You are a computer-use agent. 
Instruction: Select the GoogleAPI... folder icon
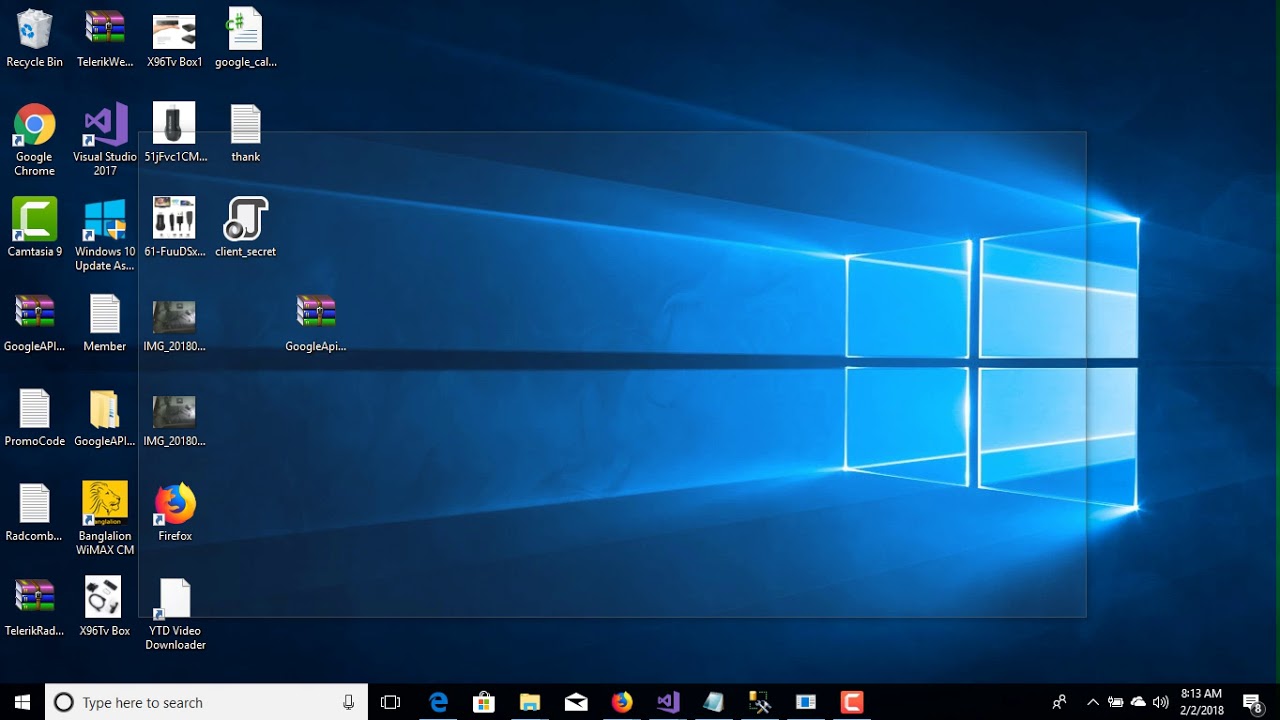pyautogui.click(x=105, y=418)
